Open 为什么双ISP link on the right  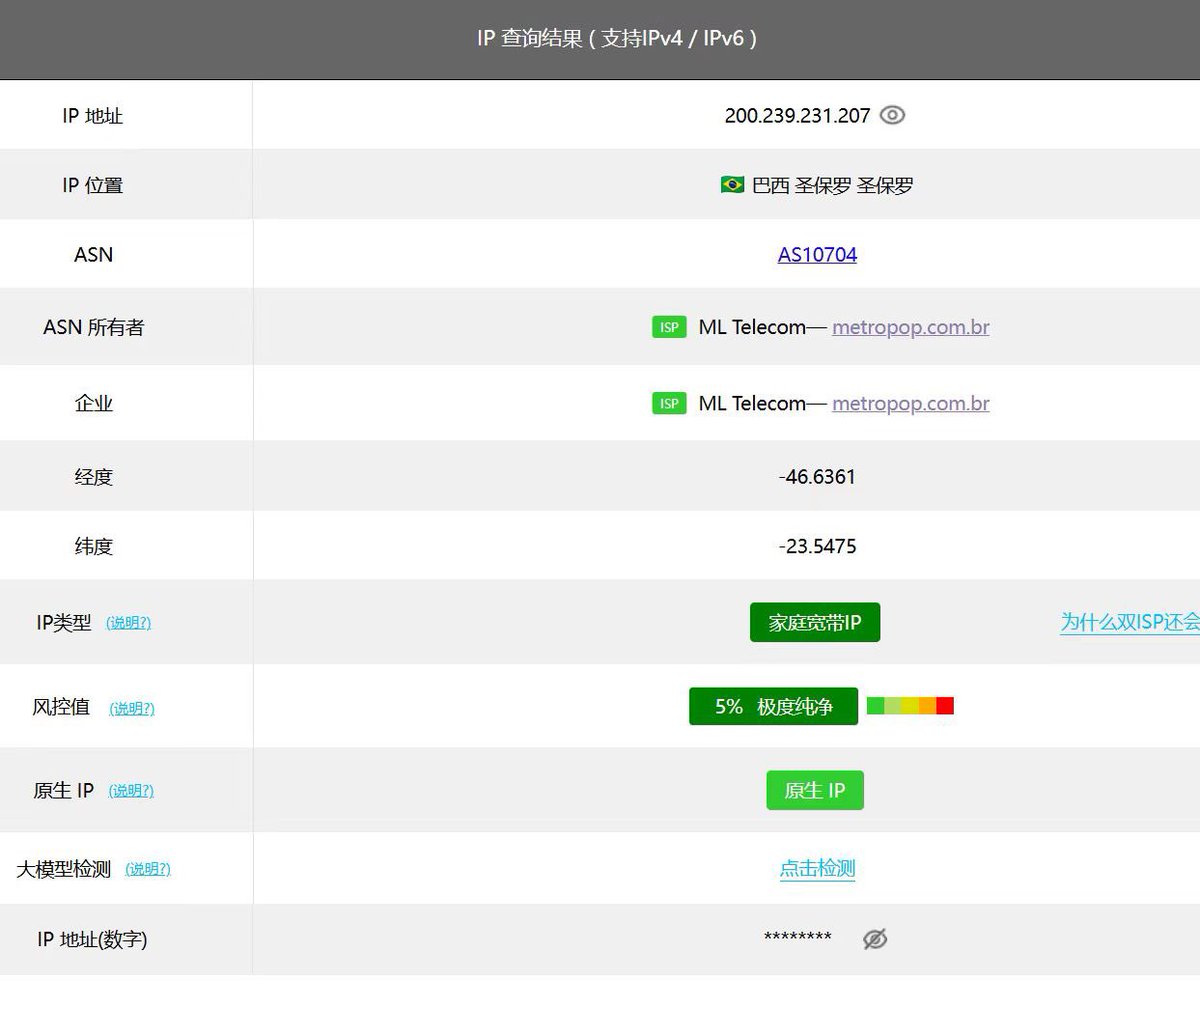(x=1130, y=622)
